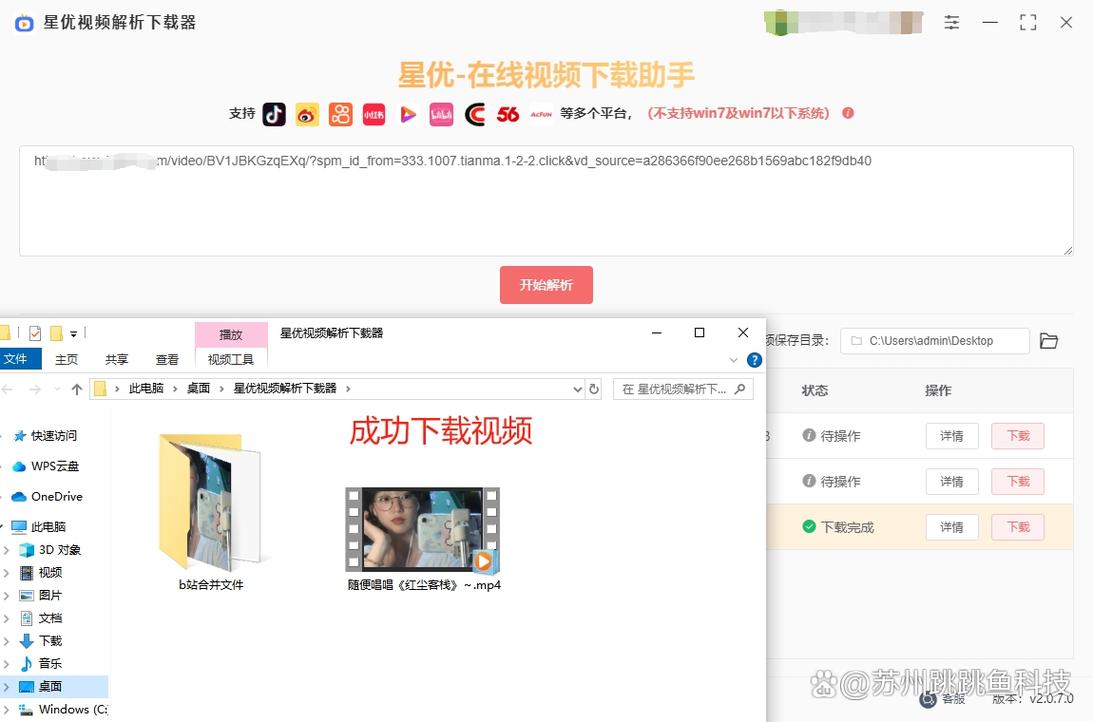The width and height of the screenshot is (1093, 722).
Task: Expand the File Explorer ribbon chevron
Action: point(734,360)
